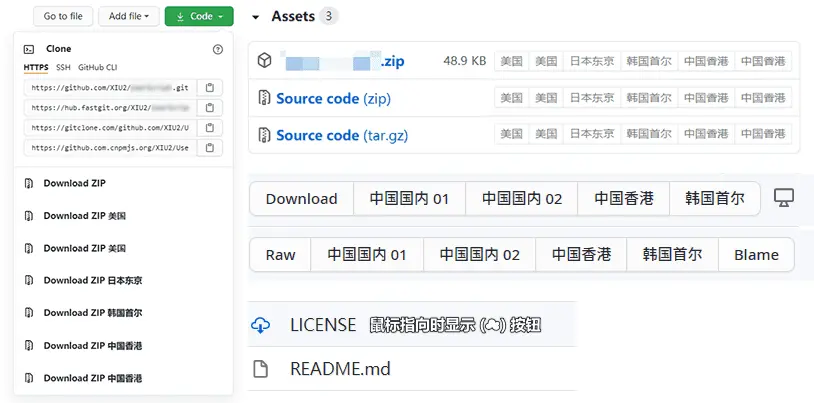Copy the cnpmjs.org URL via clipboard icon
814x403 pixels.
coord(209,148)
